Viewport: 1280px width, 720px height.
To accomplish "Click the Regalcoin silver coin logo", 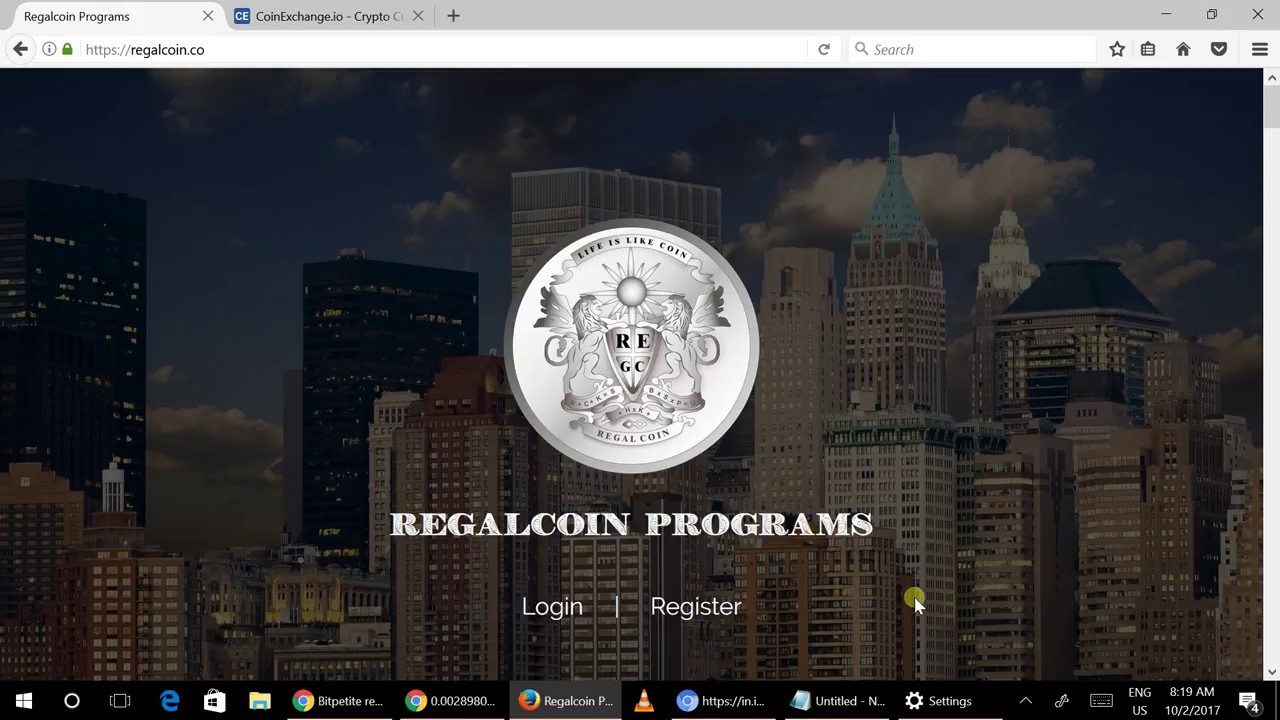I will [631, 346].
